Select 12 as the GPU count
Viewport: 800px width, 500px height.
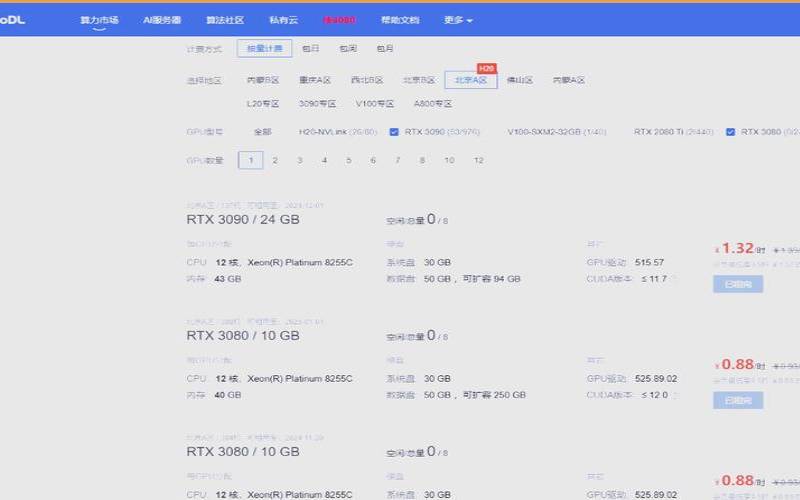click(x=478, y=160)
